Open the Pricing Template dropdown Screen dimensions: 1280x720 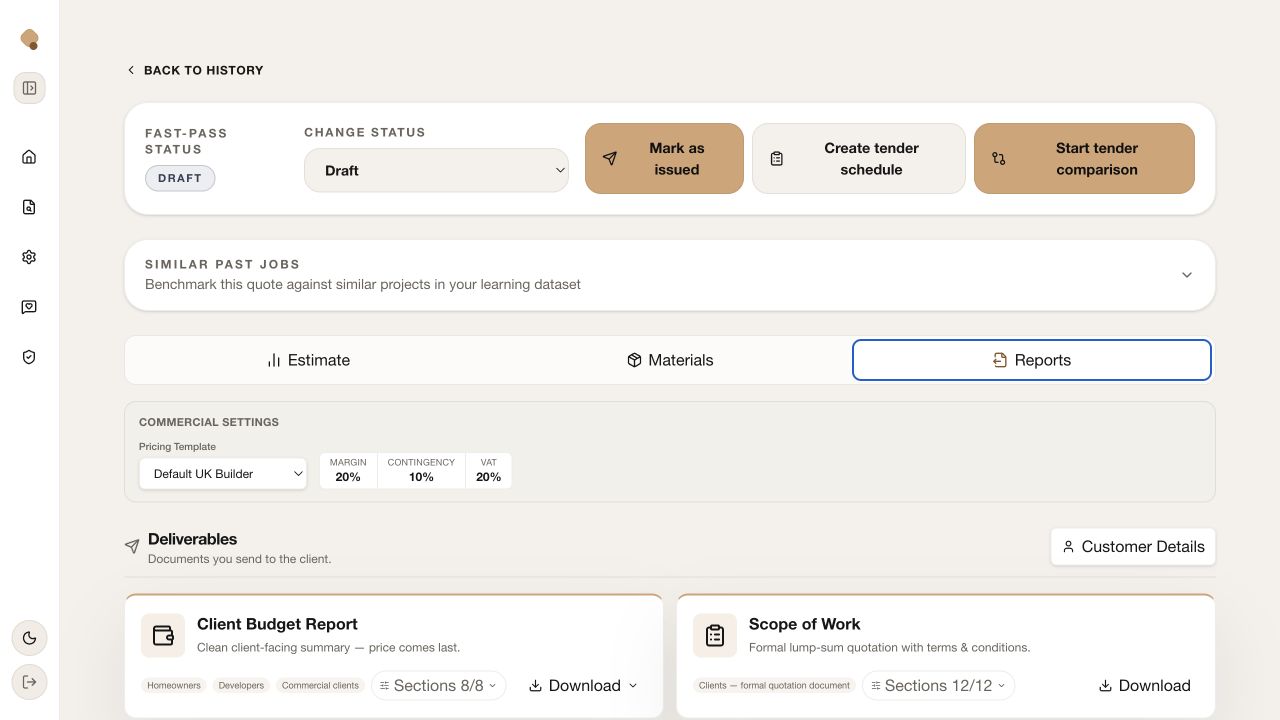click(223, 474)
